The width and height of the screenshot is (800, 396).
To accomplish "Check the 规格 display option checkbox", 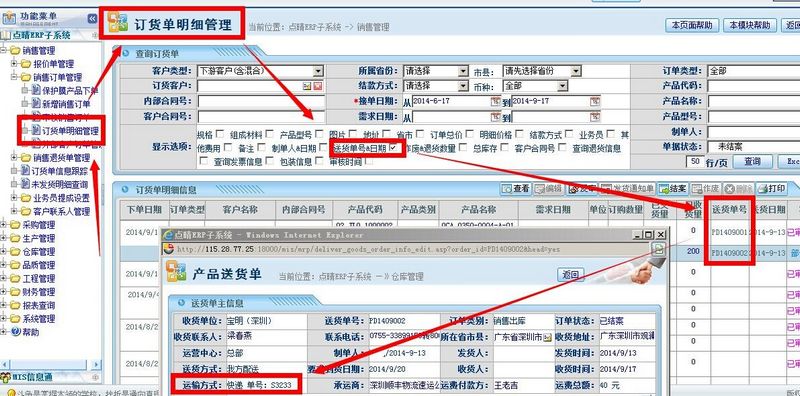I will 220,134.
